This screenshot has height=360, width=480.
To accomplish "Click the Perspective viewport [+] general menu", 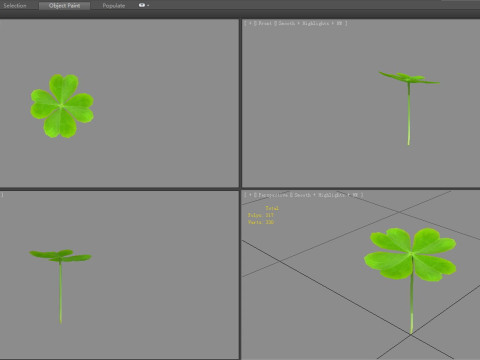I will tap(250, 195).
